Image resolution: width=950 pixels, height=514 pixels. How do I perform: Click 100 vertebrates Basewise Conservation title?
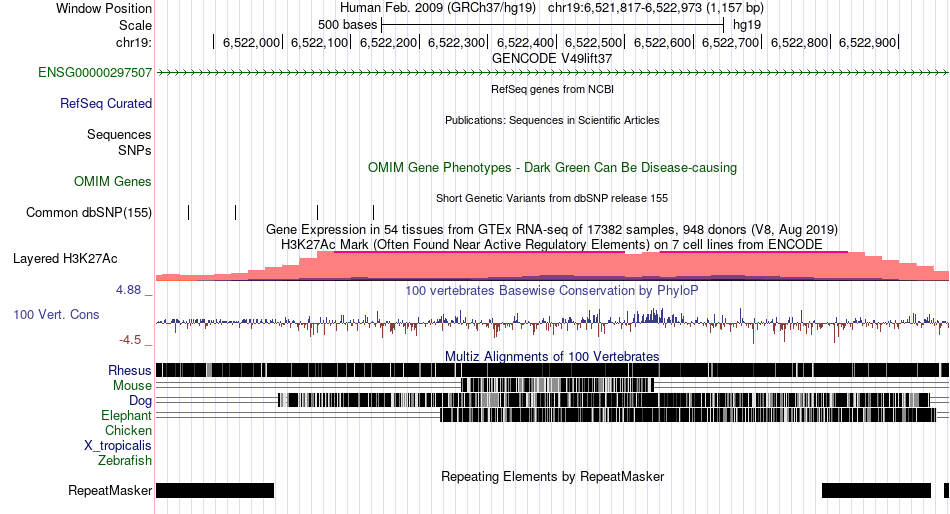[552, 290]
